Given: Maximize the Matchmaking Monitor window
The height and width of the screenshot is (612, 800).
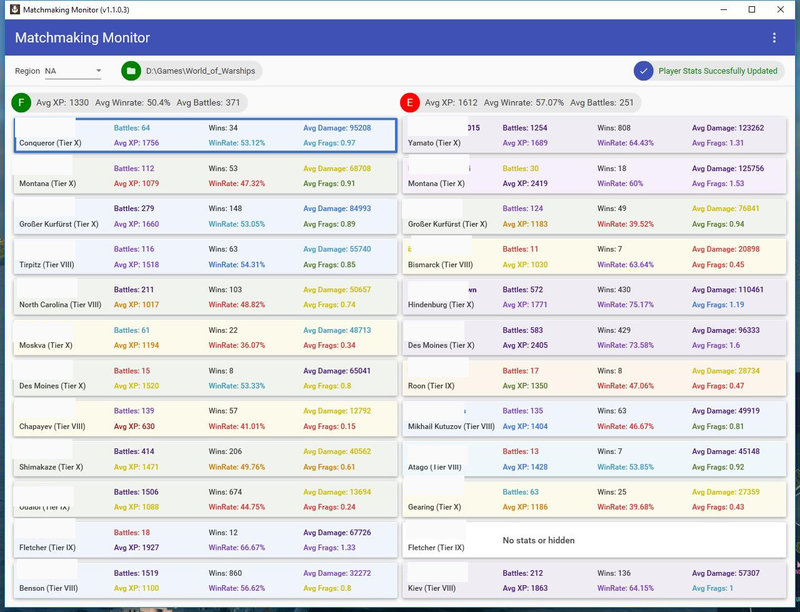Looking at the screenshot, I should 751,9.
